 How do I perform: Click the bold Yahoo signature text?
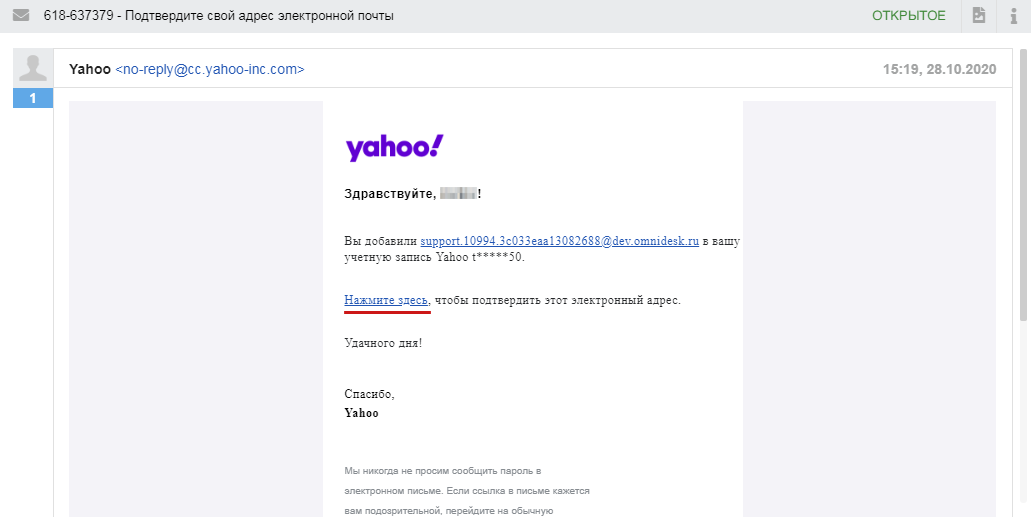click(361, 412)
